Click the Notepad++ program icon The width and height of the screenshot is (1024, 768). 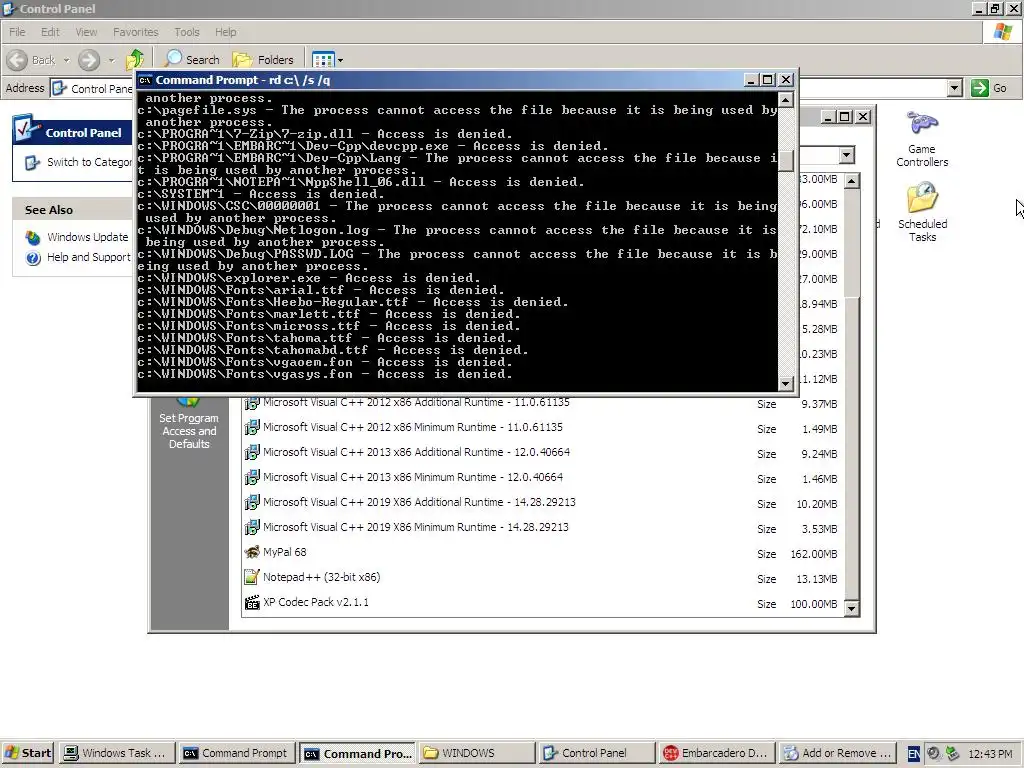[251, 577]
